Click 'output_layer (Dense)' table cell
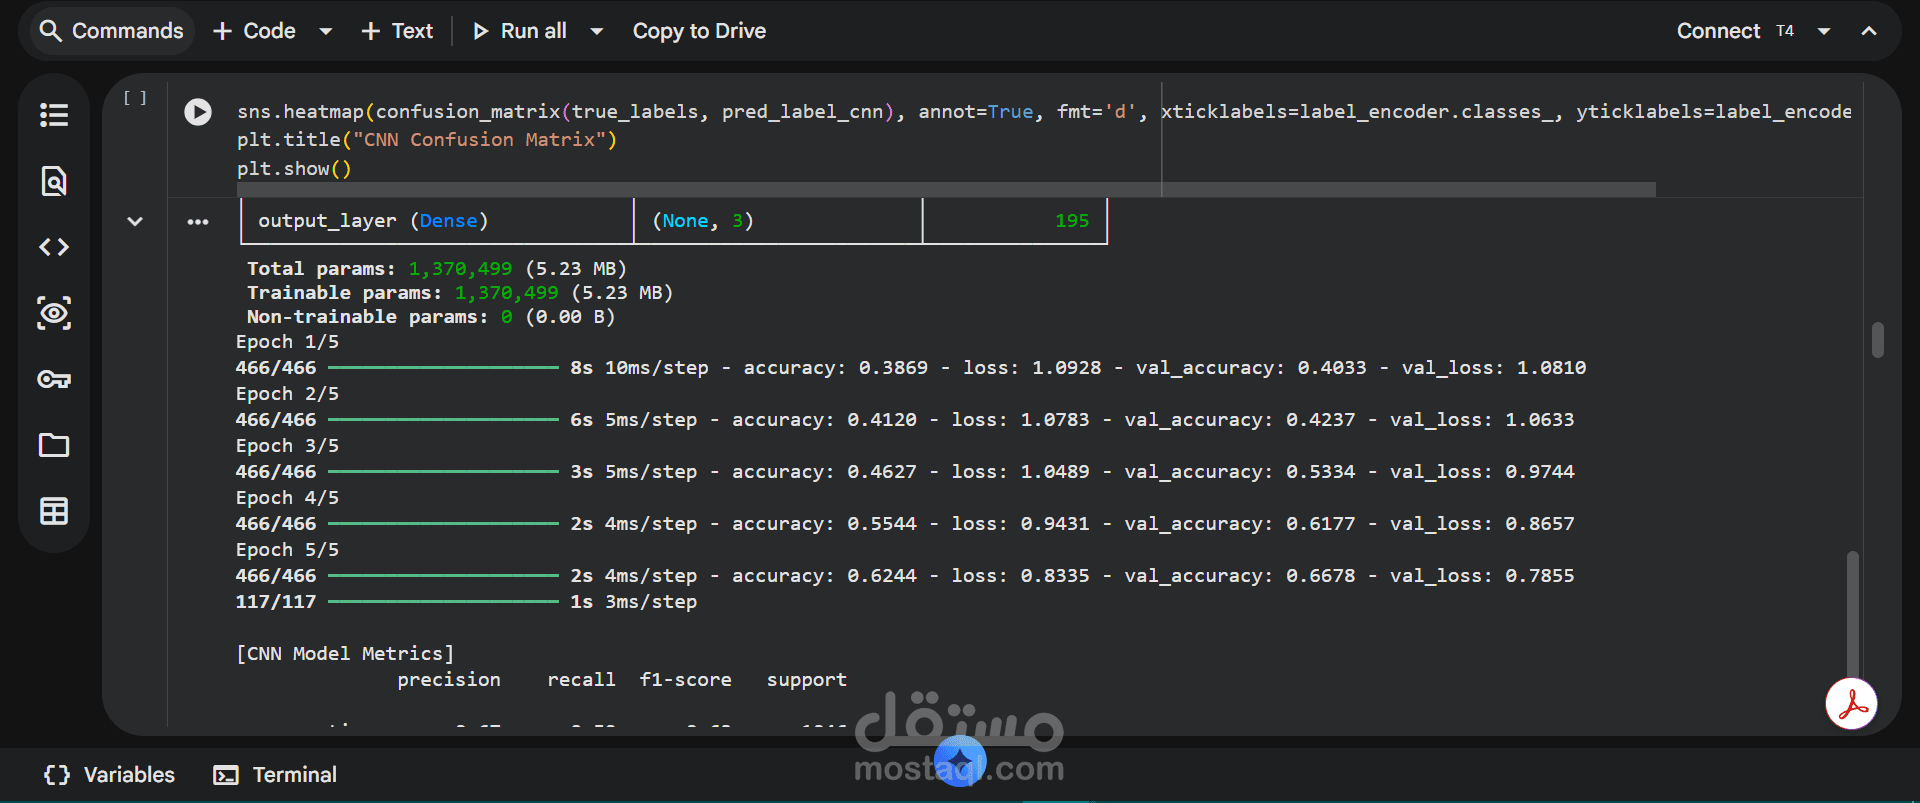The image size is (1920, 803). 373,221
